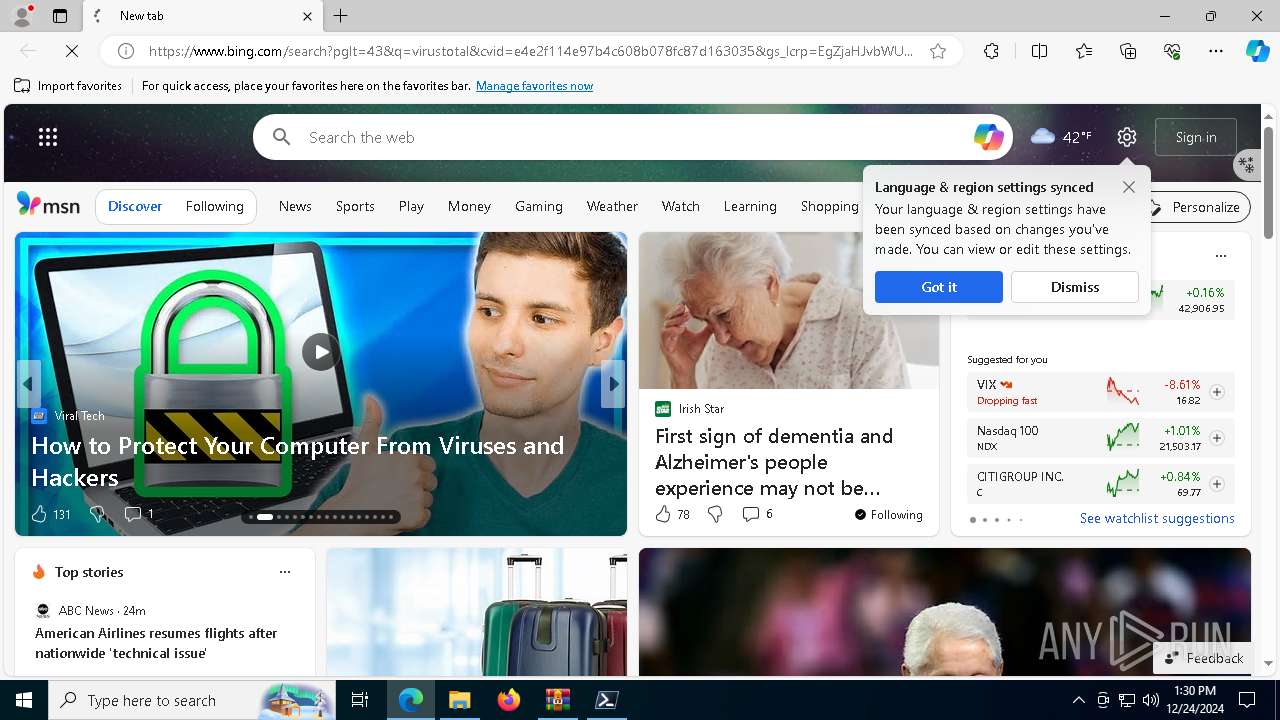Click Manage favorites now link
1280x720 pixels.
(535, 86)
